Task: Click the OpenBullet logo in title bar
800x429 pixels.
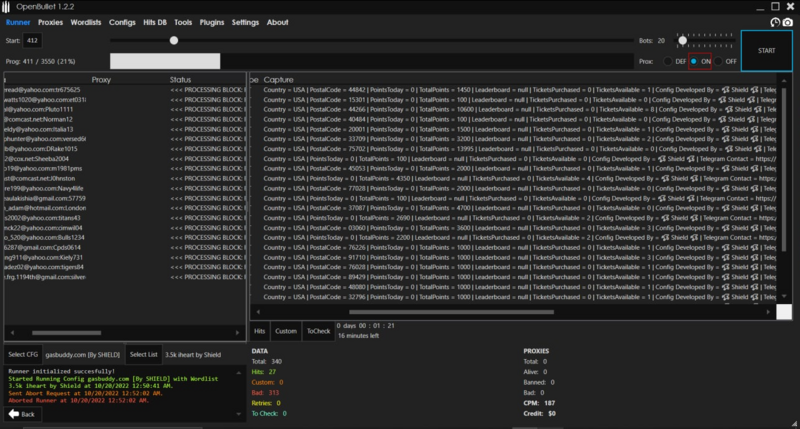Action: 6,7
